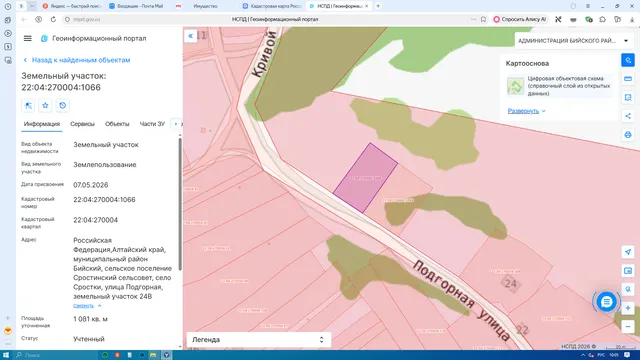640x360 pixels.
Task: Select the Цифровая объектовая схема basemap thumbnail
Action: [515, 86]
